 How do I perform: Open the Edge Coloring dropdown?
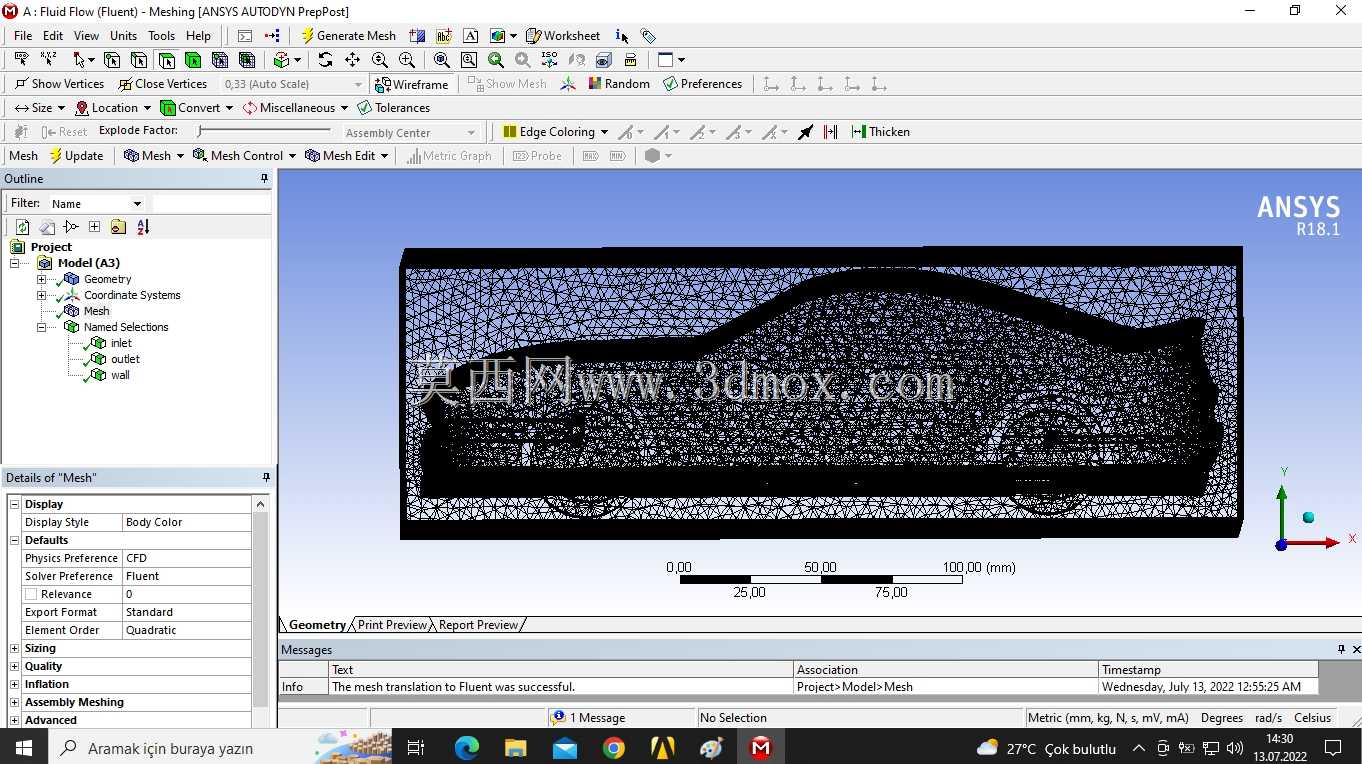pos(555,132)
